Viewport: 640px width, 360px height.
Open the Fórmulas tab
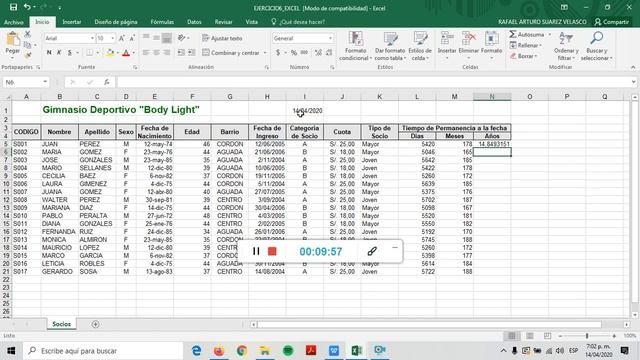tap(162, 22)
